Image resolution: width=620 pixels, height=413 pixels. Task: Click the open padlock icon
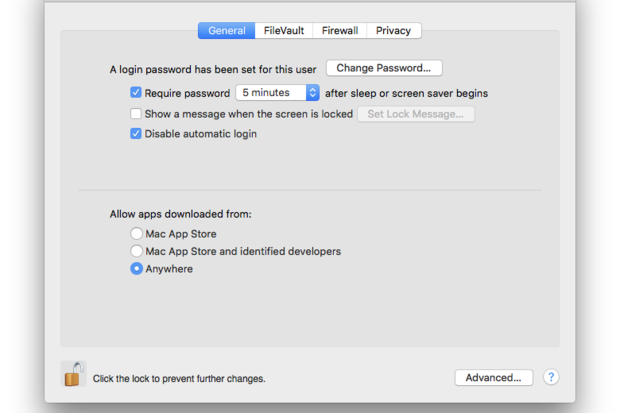coord(74,374)
